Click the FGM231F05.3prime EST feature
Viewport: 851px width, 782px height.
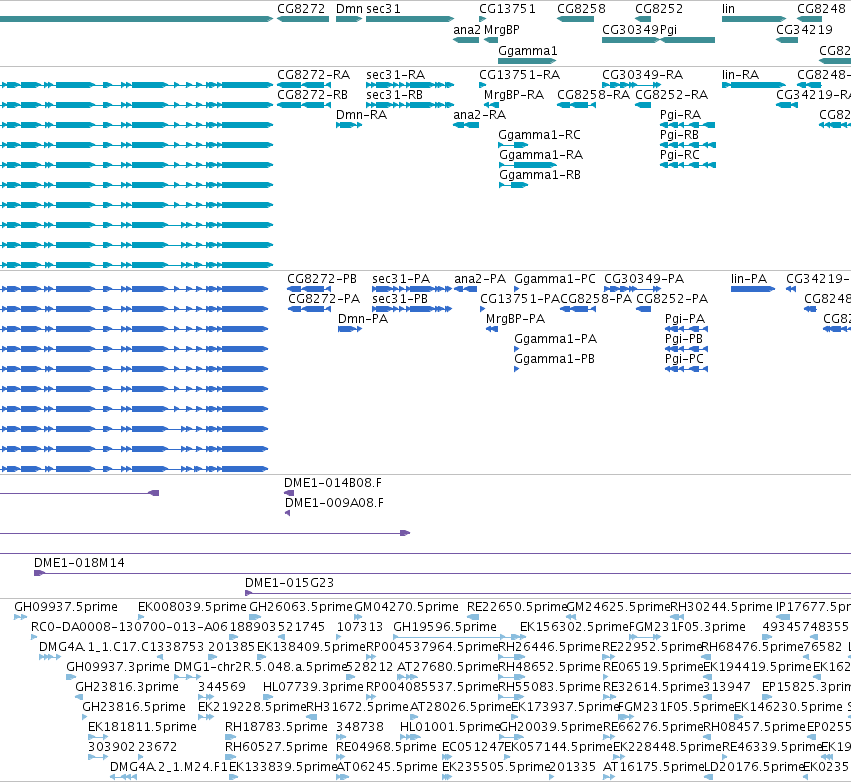(645, 637)
